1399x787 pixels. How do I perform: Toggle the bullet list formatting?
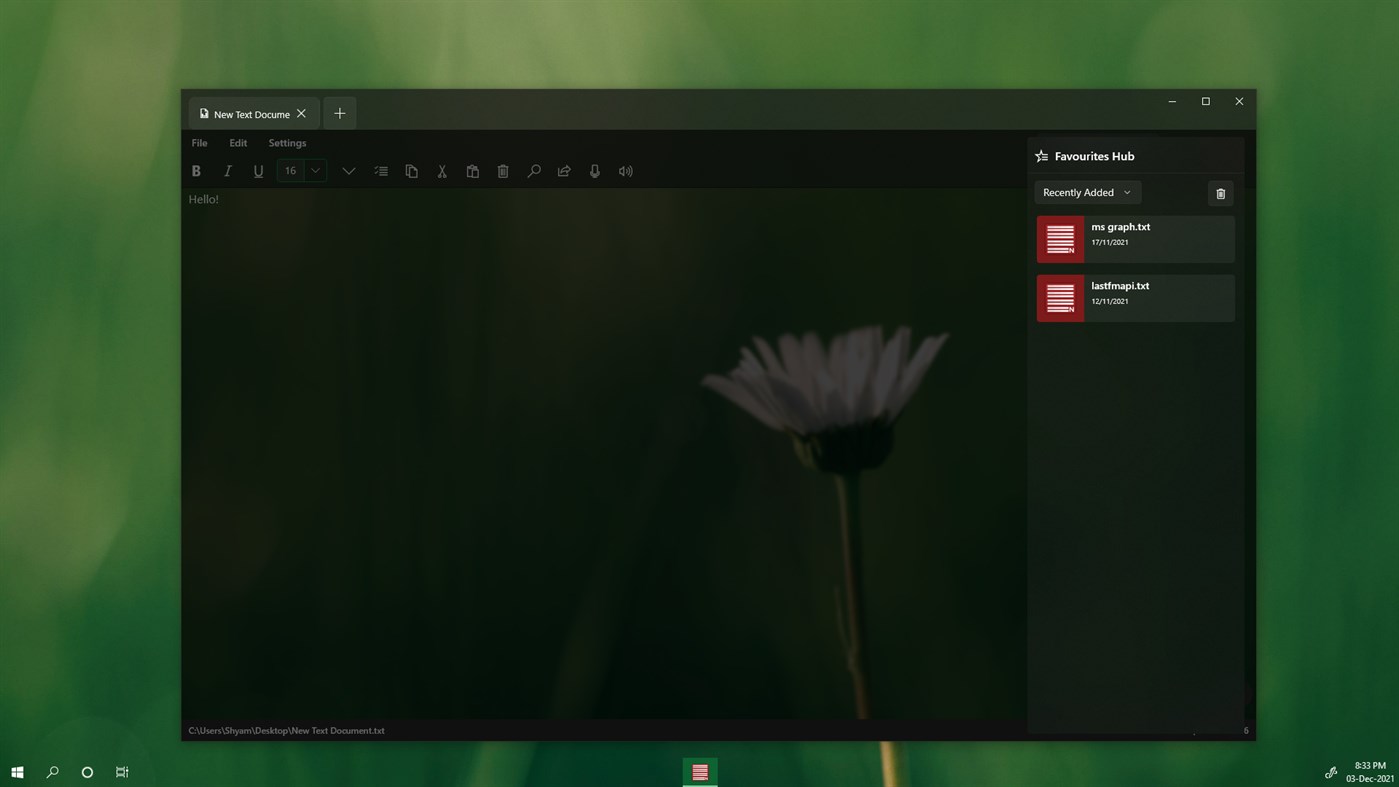tap(381, 170)
